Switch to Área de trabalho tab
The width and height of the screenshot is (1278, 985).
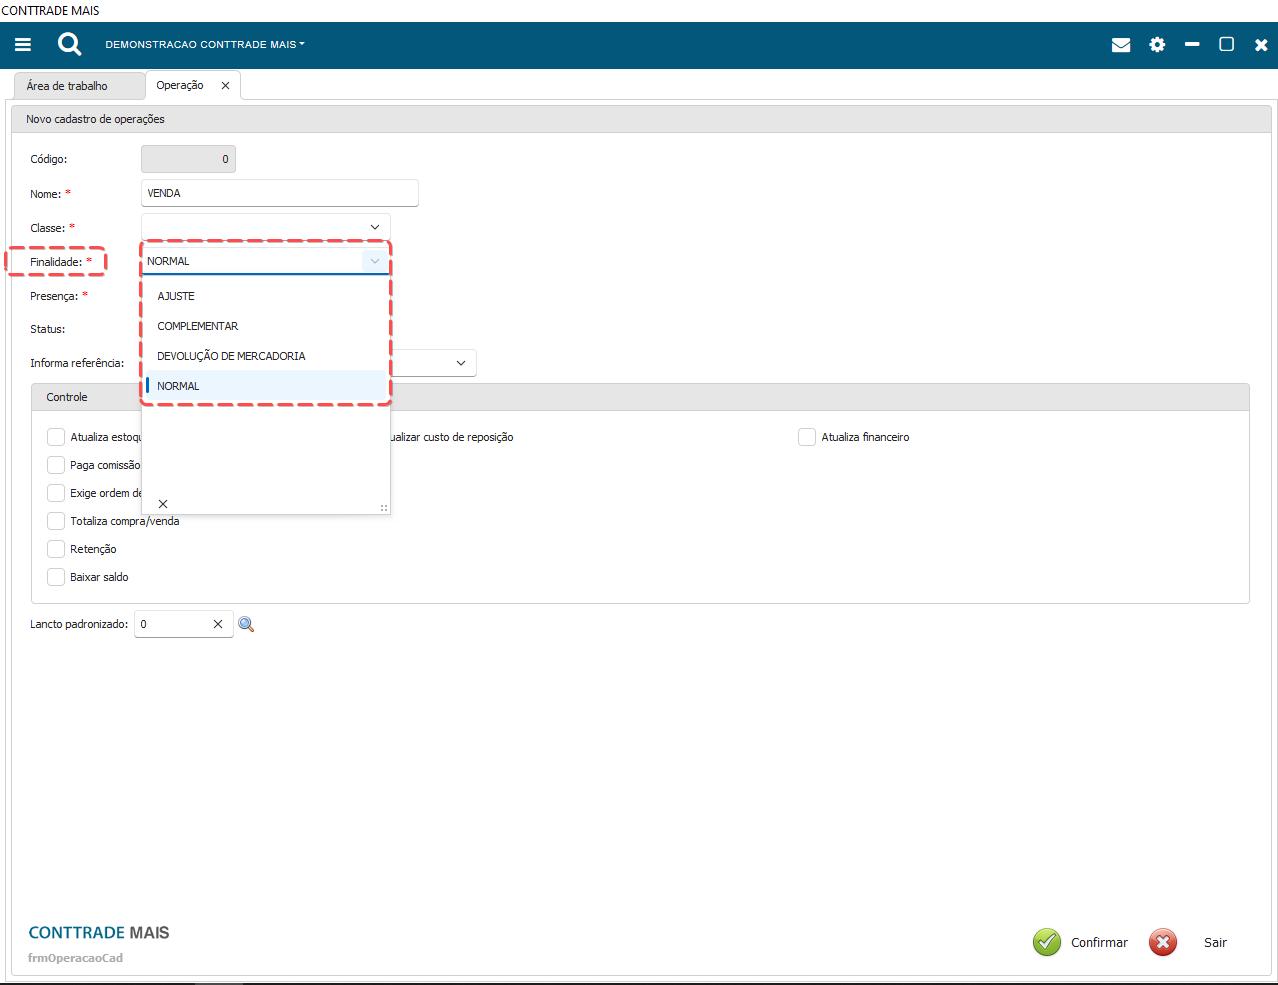coord(67,86)
